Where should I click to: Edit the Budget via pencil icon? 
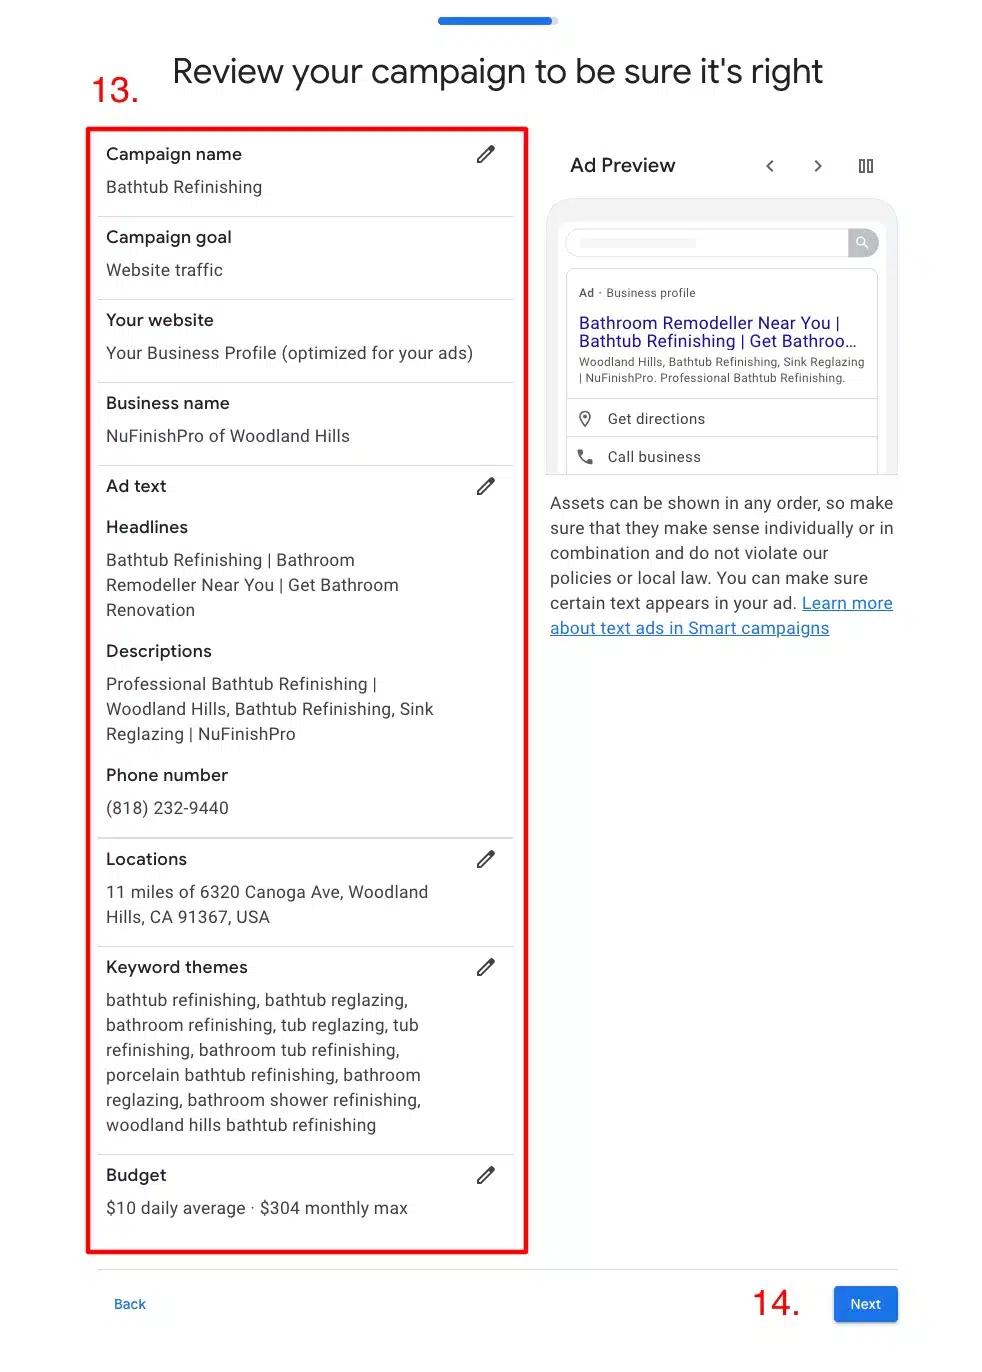(x=486, y=1175)
